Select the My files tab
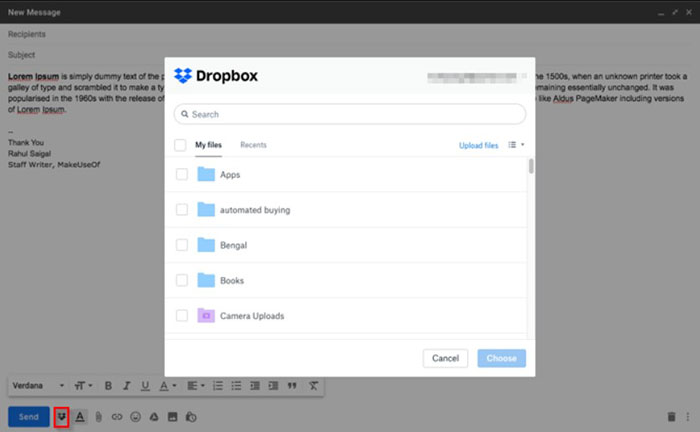Viewport: 700px width, 432px height. point(208,145)
